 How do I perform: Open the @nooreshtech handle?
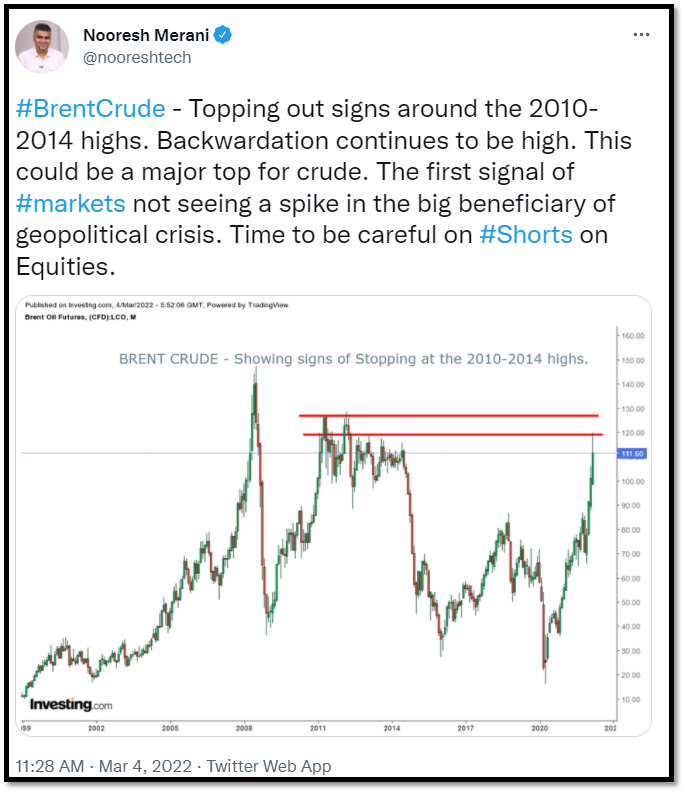[137, 58]
